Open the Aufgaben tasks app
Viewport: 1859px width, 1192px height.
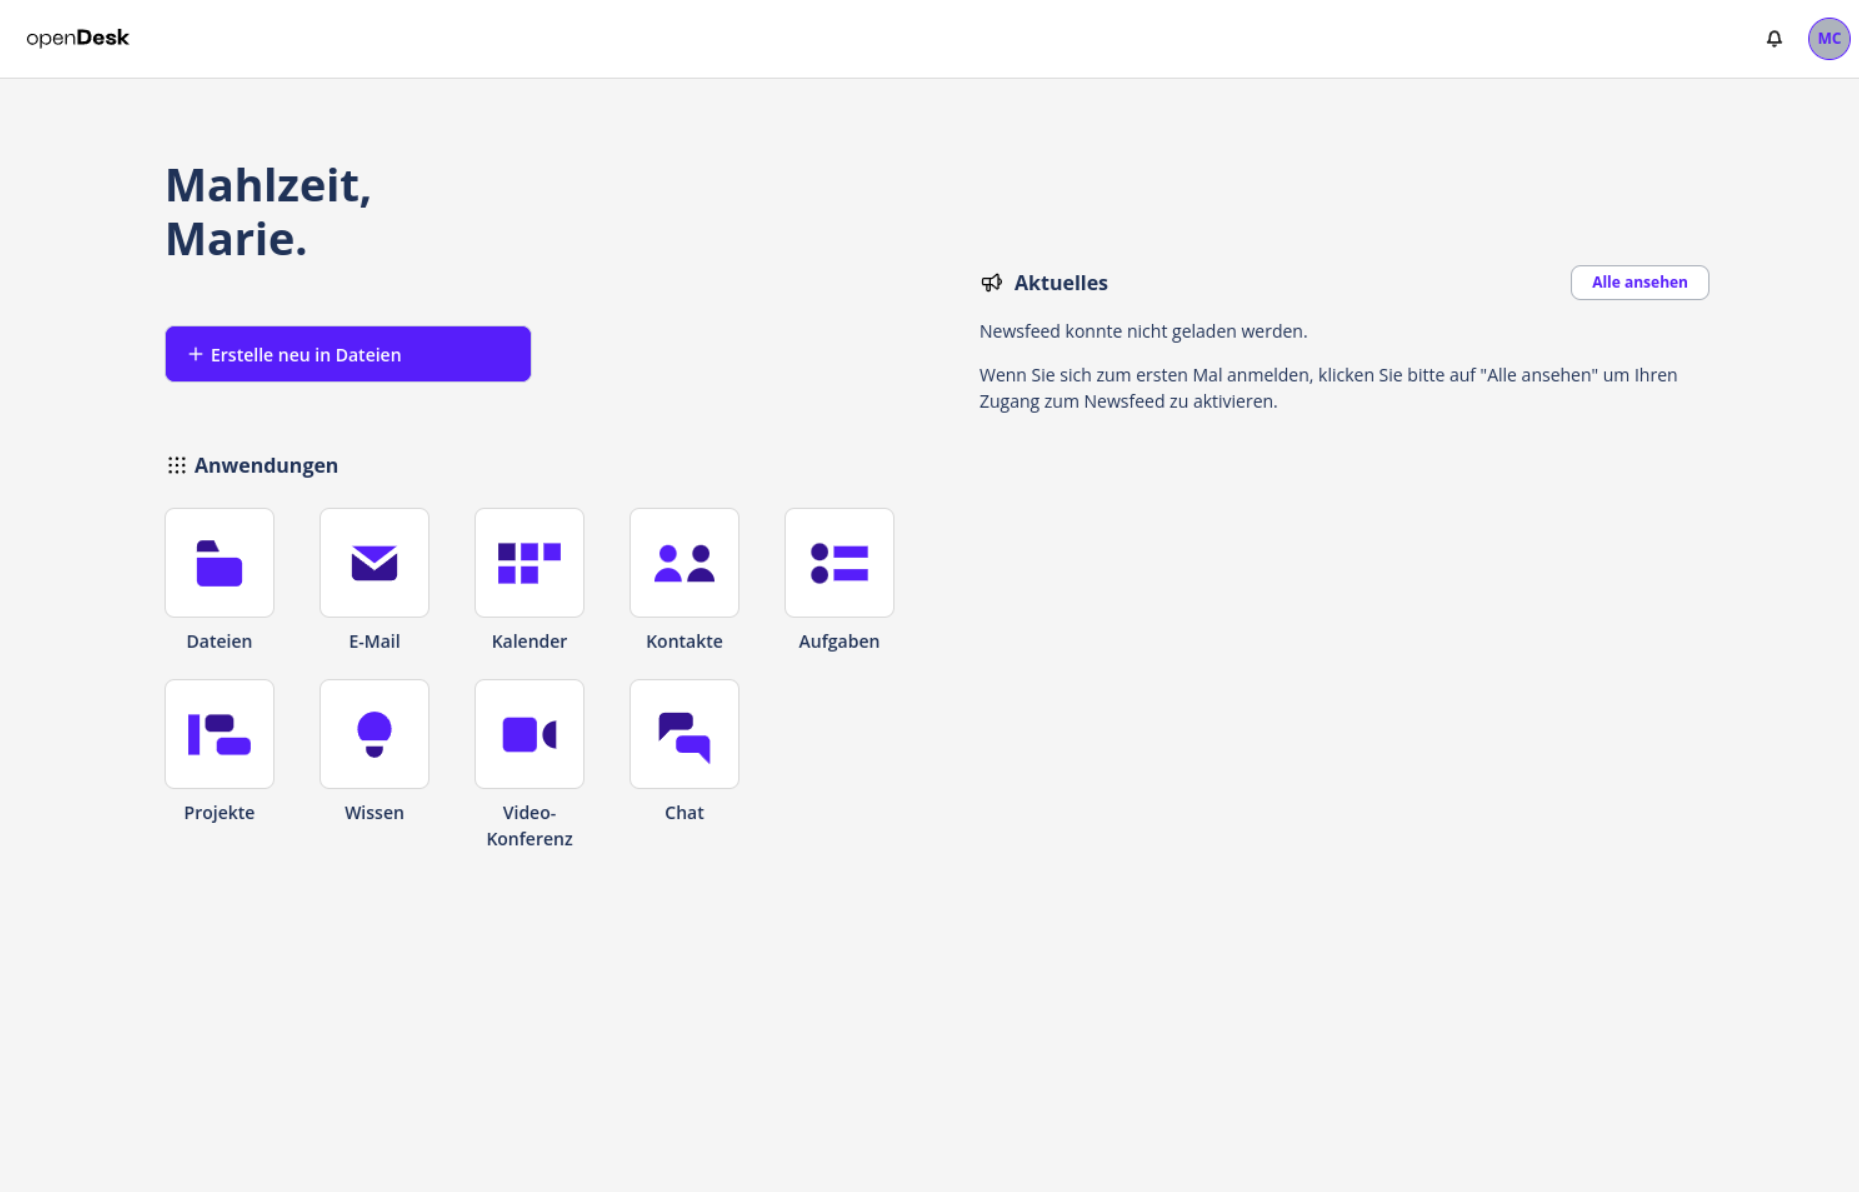839,562
